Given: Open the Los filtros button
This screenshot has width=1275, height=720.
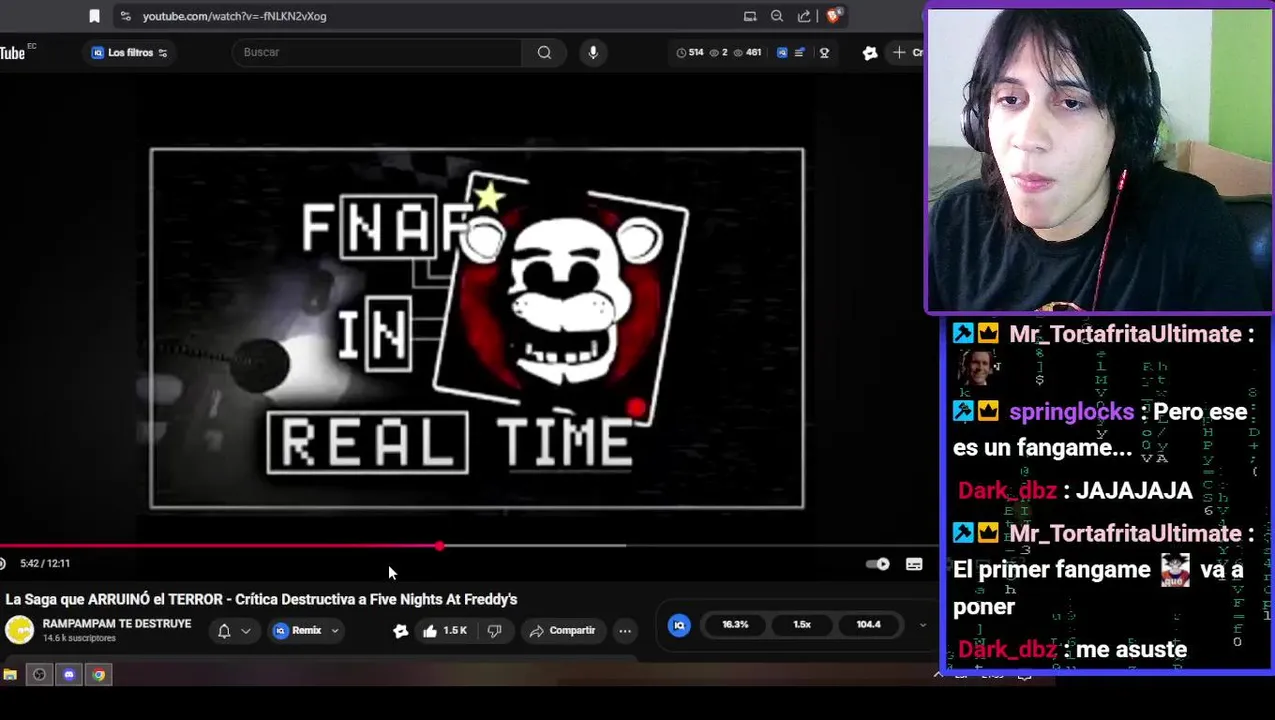Looking at the screenshot, I should point(130,52).
